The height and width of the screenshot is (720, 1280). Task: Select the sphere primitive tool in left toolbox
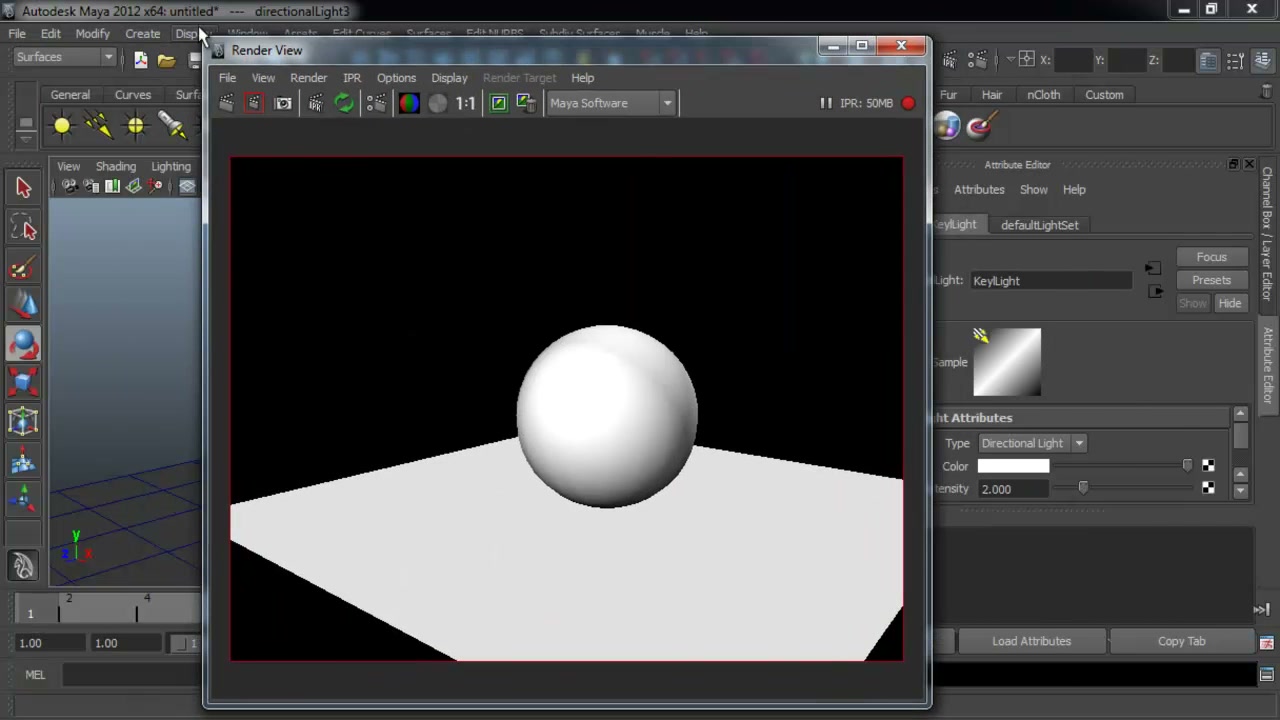click(24, 344)
